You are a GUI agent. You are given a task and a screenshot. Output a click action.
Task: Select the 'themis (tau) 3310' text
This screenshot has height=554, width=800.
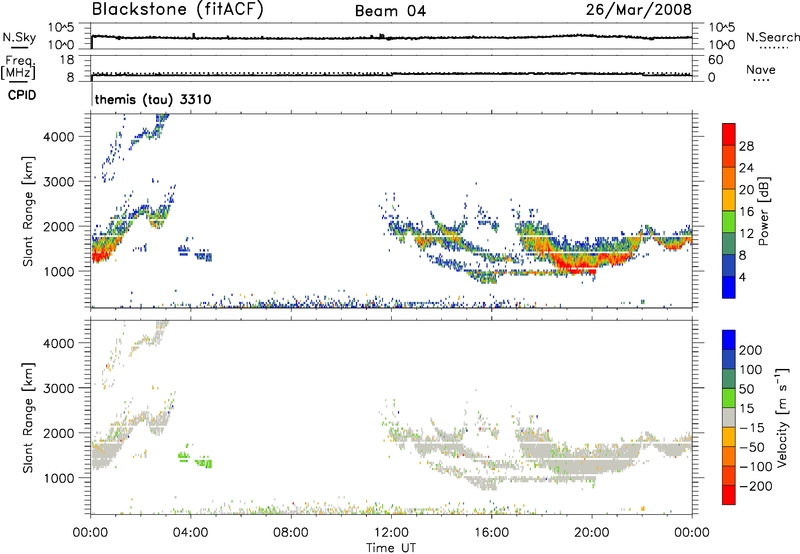point(153,99)
